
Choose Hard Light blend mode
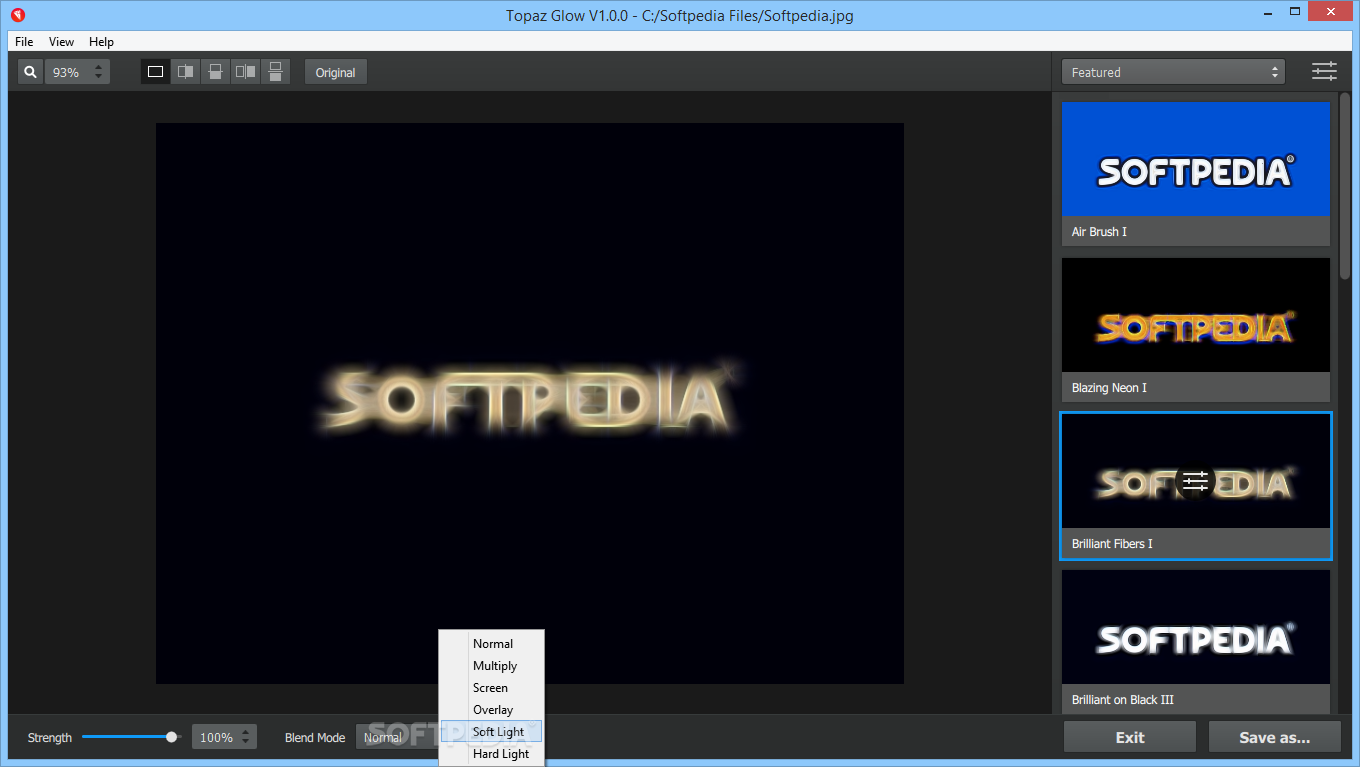(492, 754)
